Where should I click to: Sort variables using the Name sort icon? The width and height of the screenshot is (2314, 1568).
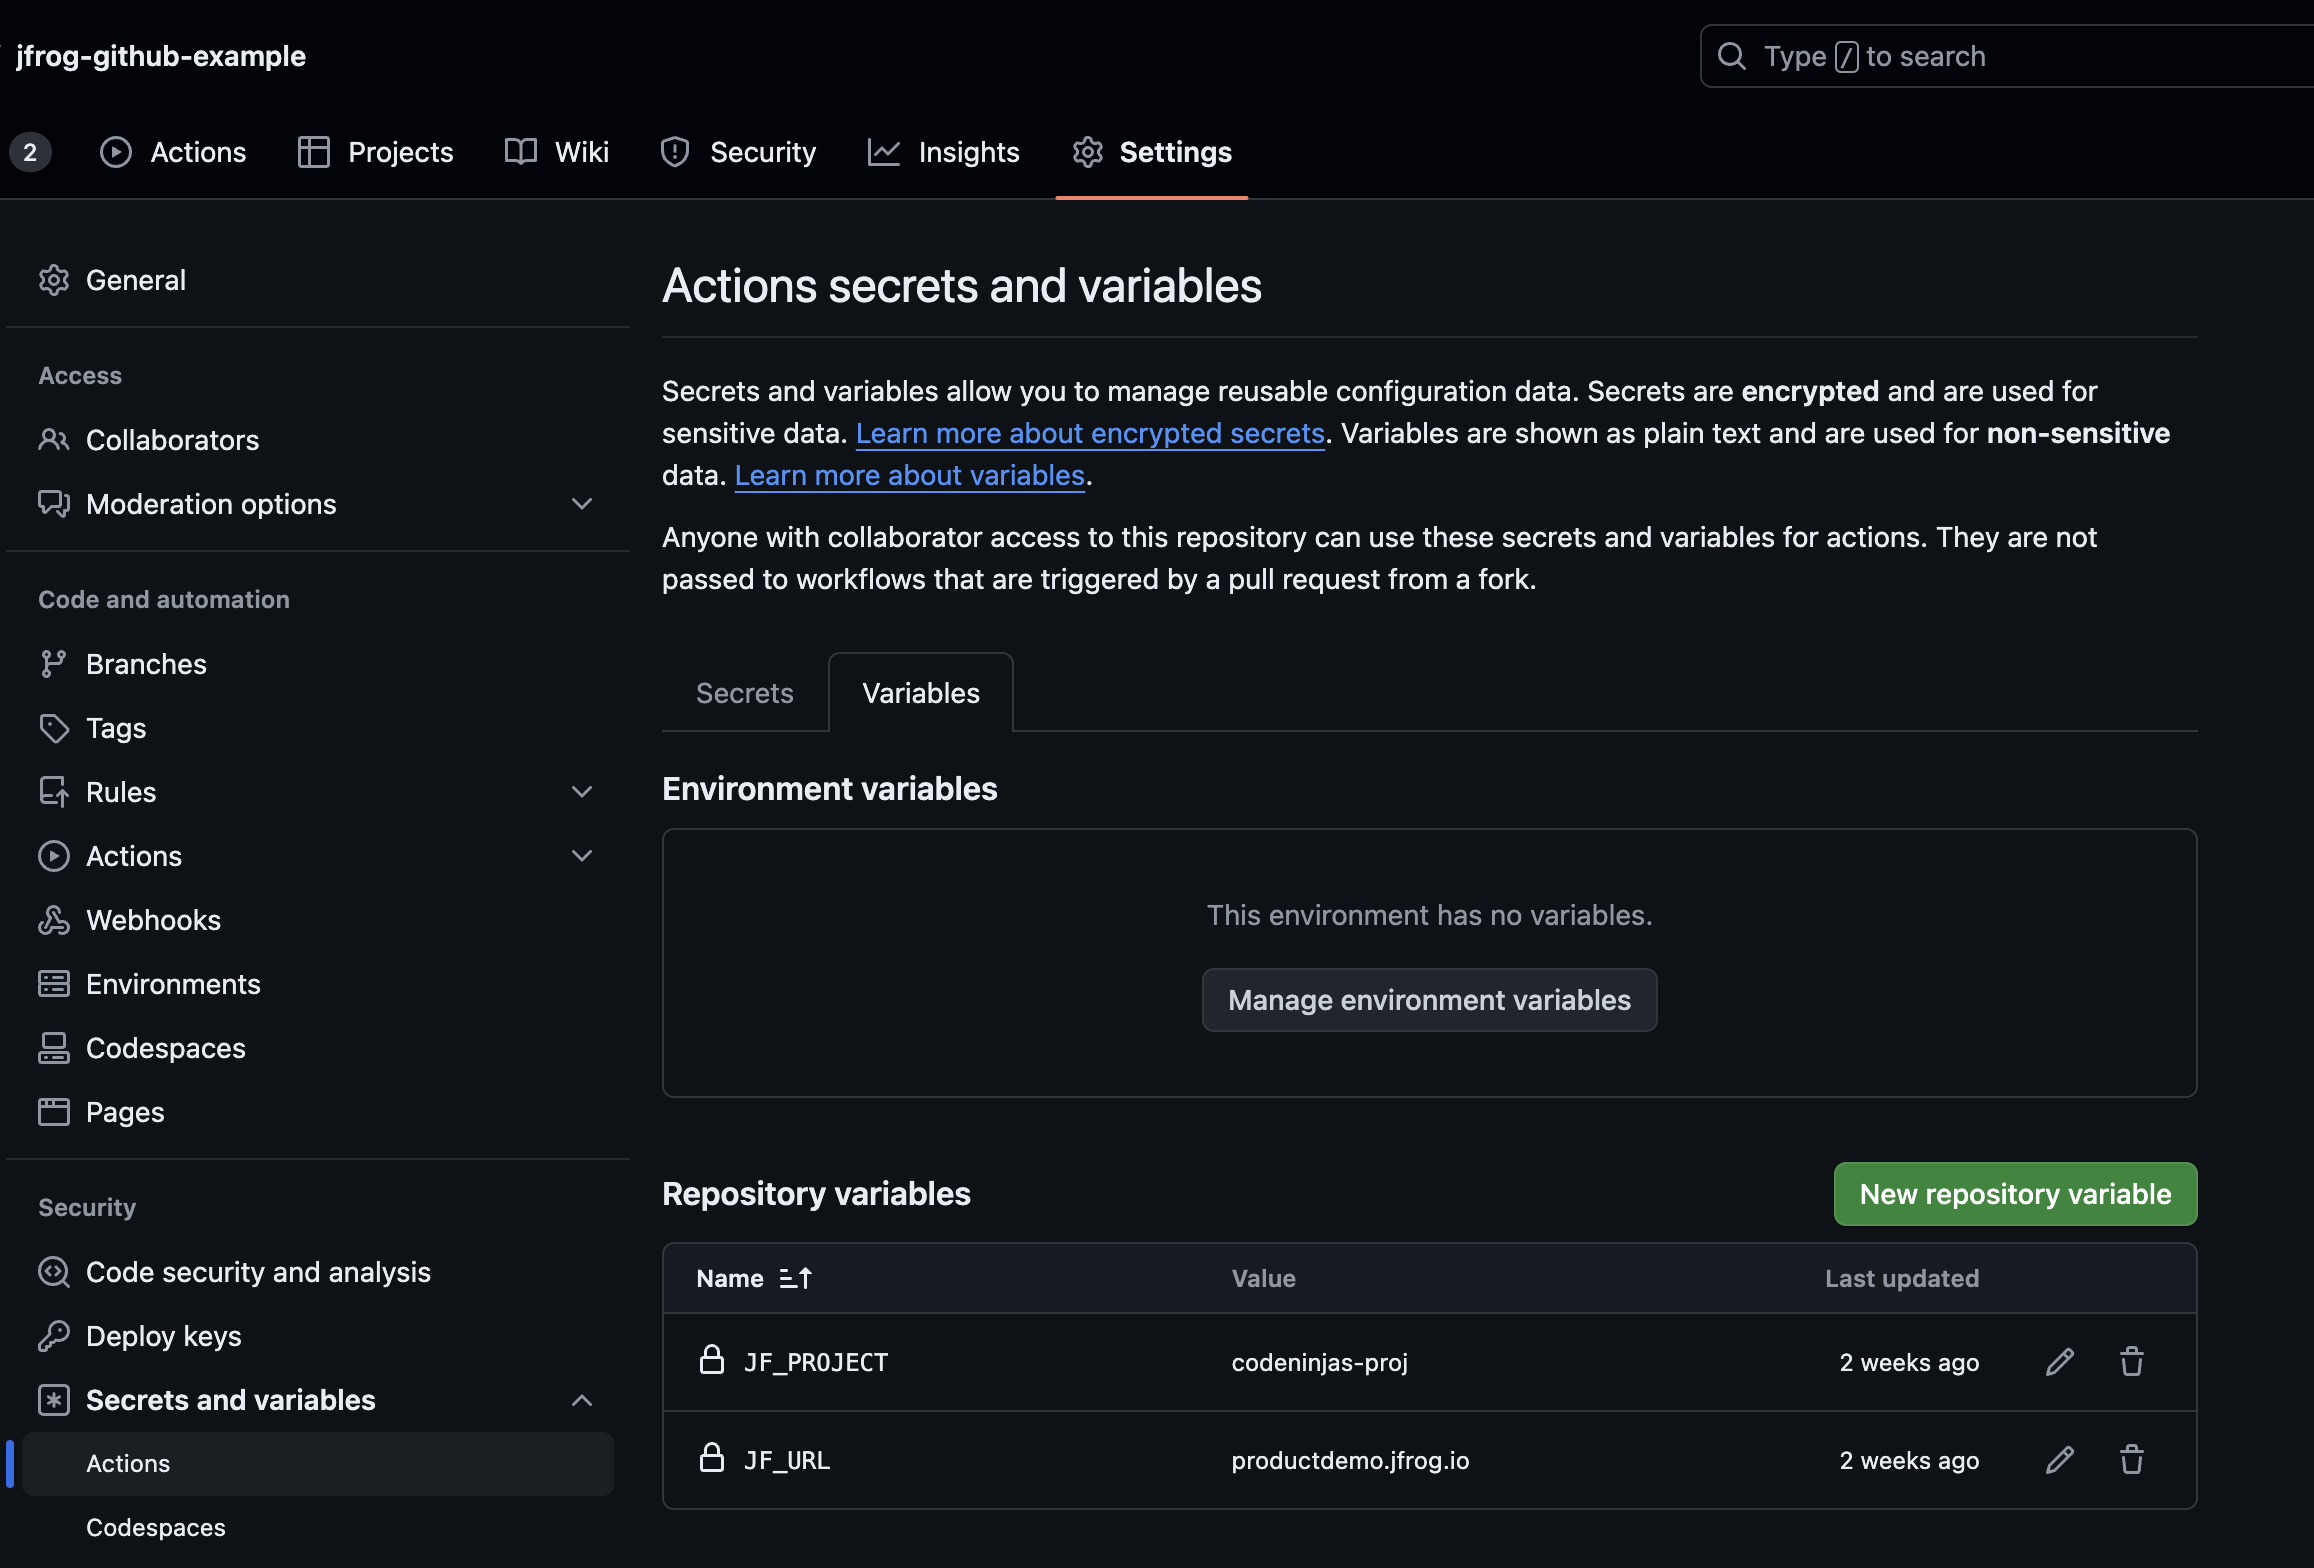796,1278
